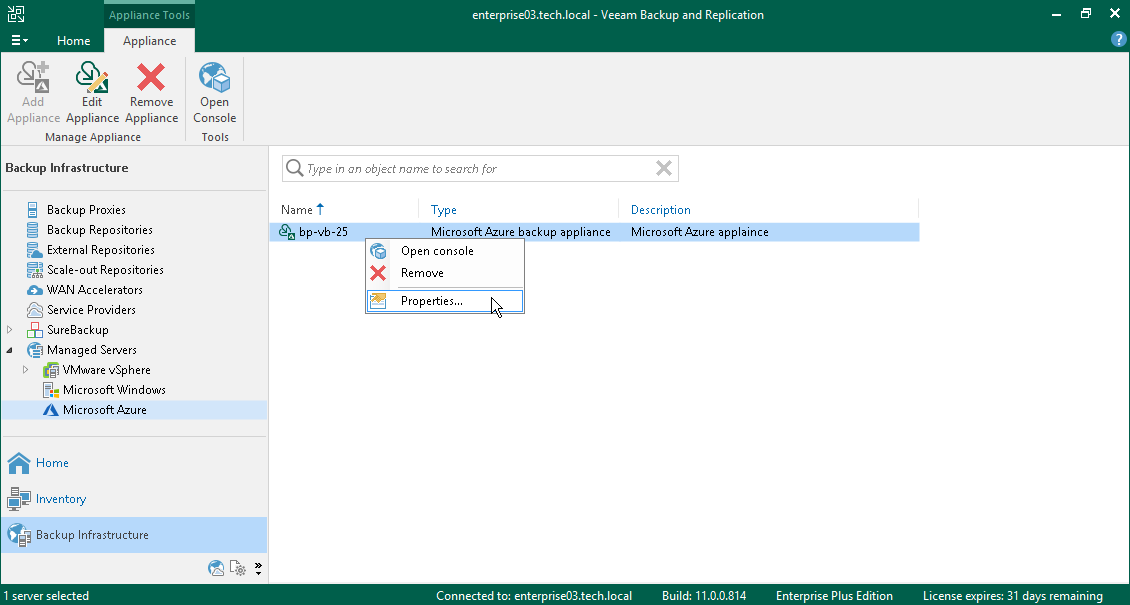
Task: Choose Open console from the context menu
Action: [445, 251]
